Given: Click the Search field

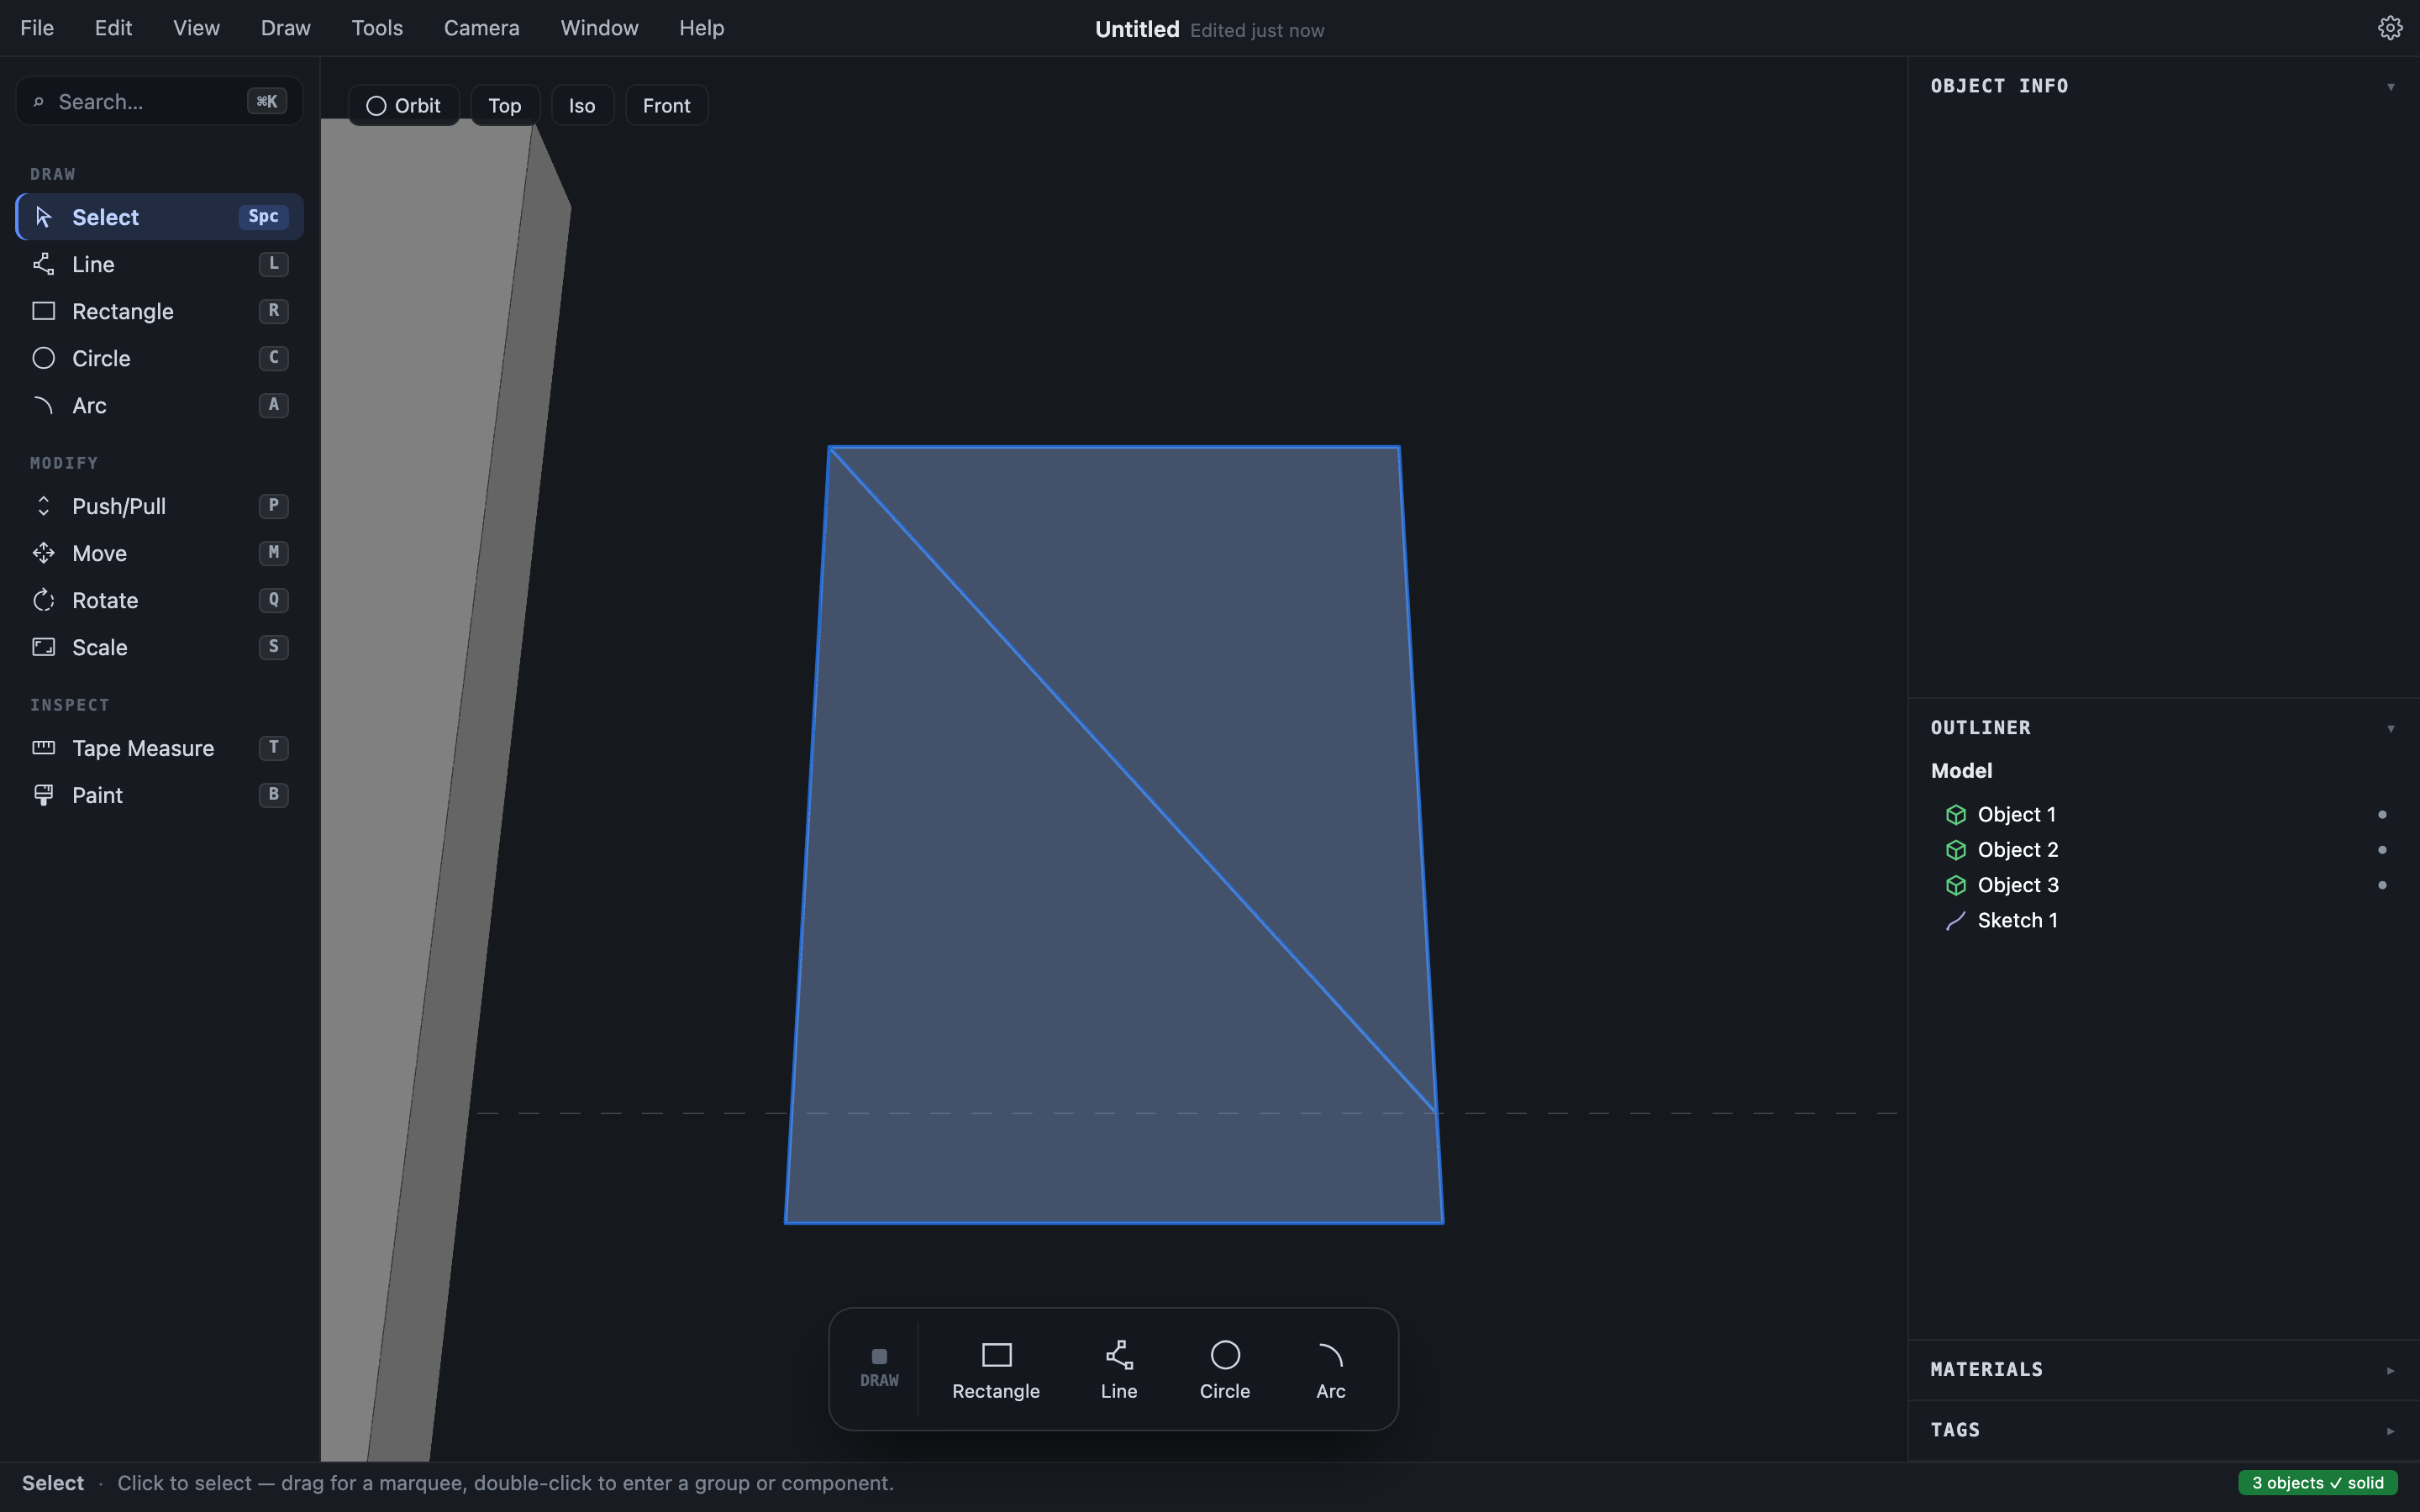Looking at the screenshot, I should (159, 101).
